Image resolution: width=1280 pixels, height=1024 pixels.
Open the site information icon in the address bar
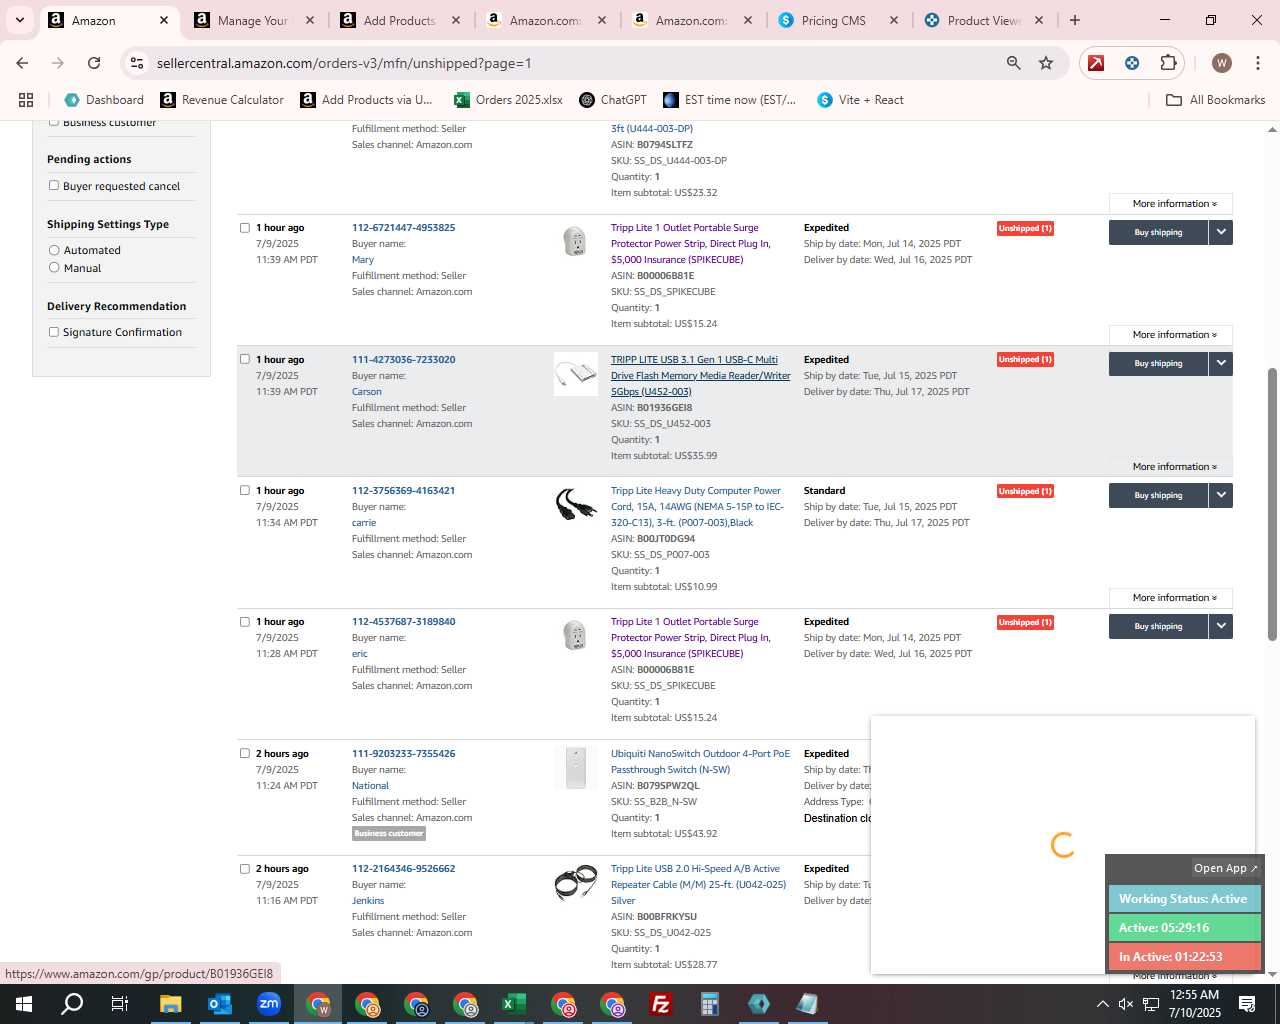137,63
